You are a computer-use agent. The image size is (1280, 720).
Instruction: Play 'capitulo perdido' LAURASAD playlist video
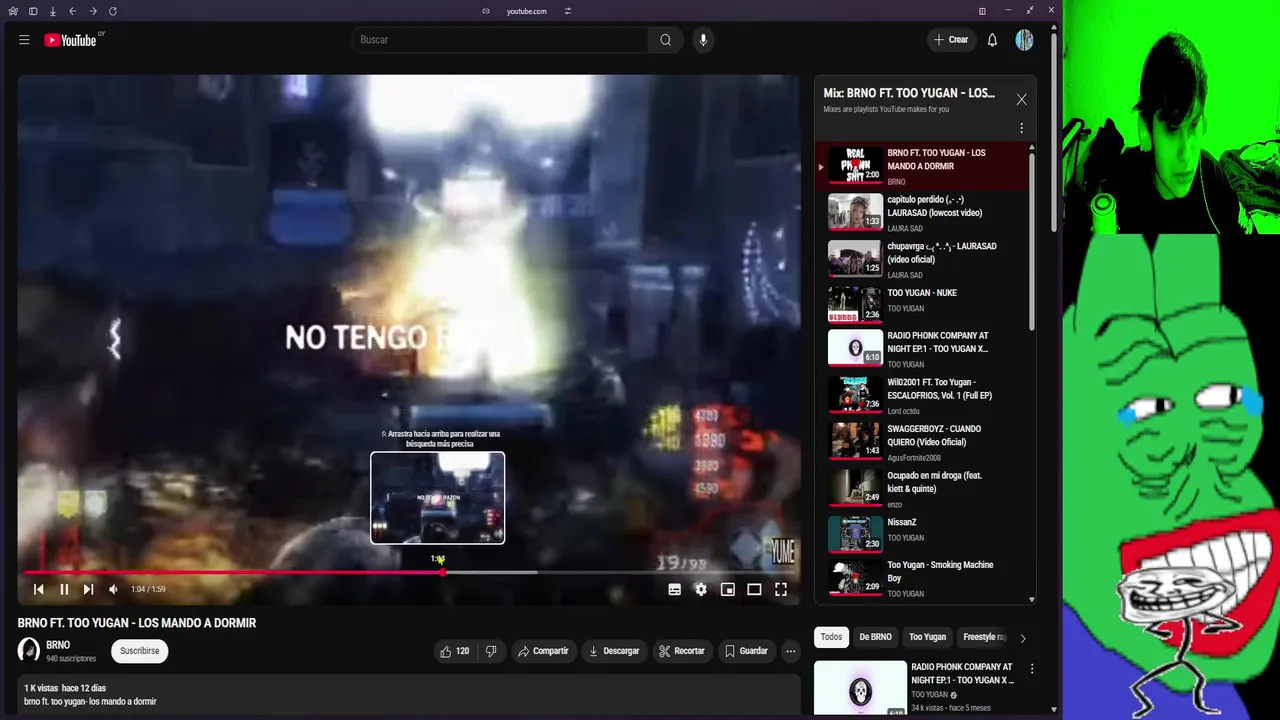coord(922,212)
